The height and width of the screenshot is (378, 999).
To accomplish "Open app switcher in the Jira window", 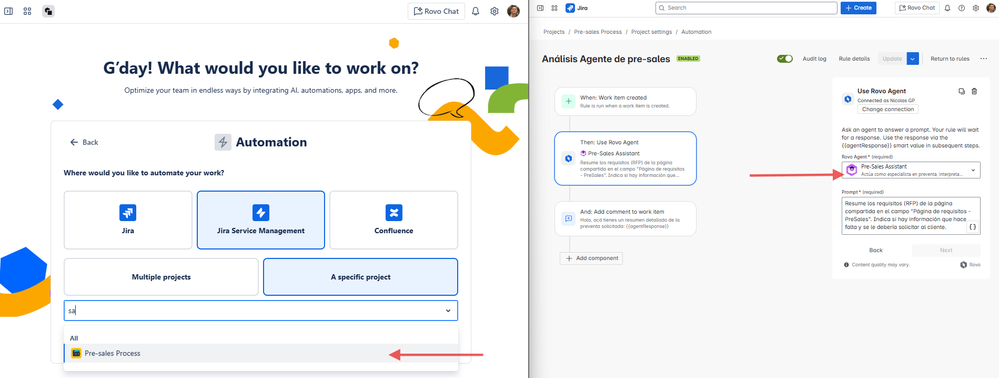I will pos(554,8).
